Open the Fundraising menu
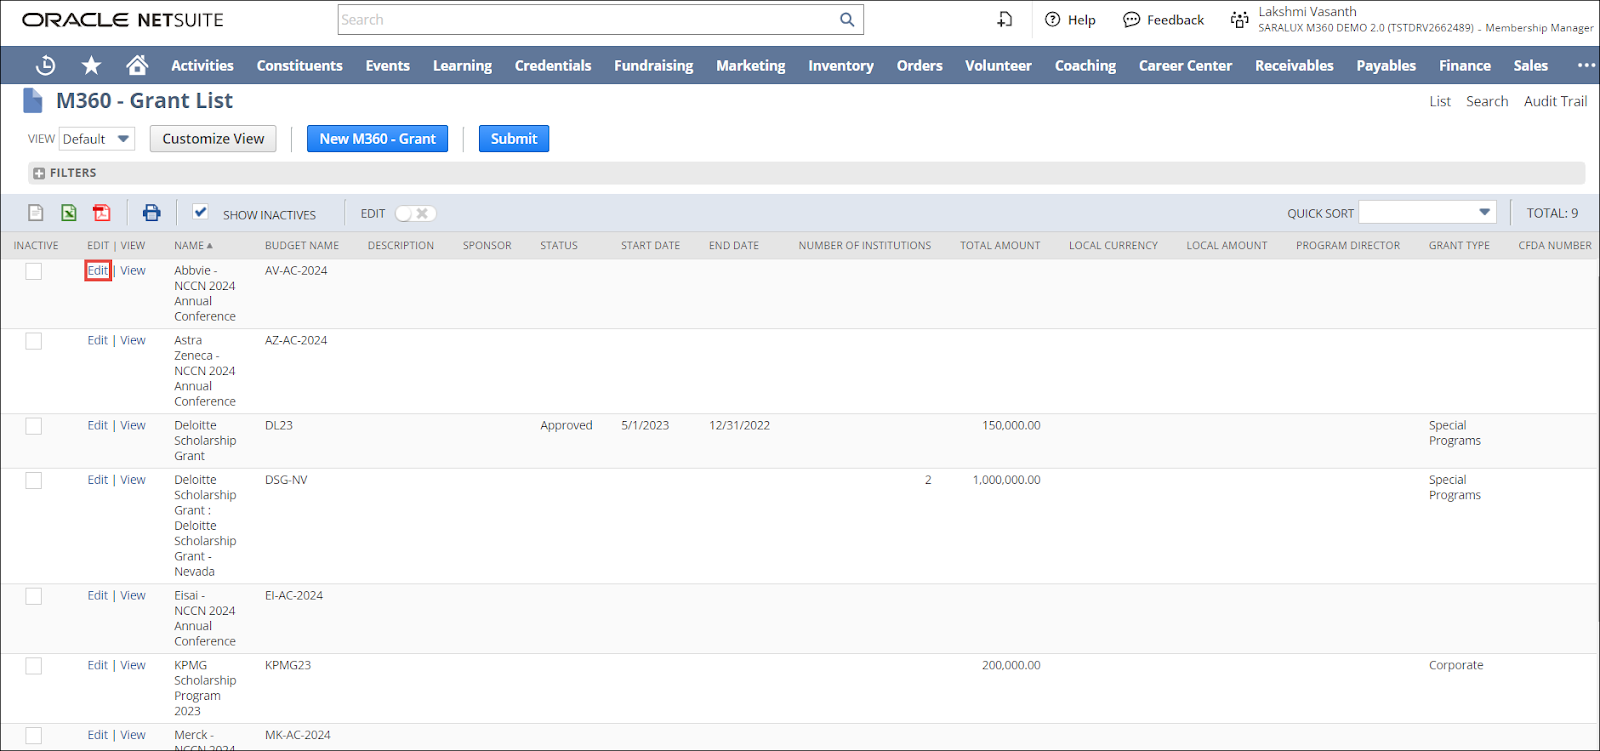 [x=653, y=66]
